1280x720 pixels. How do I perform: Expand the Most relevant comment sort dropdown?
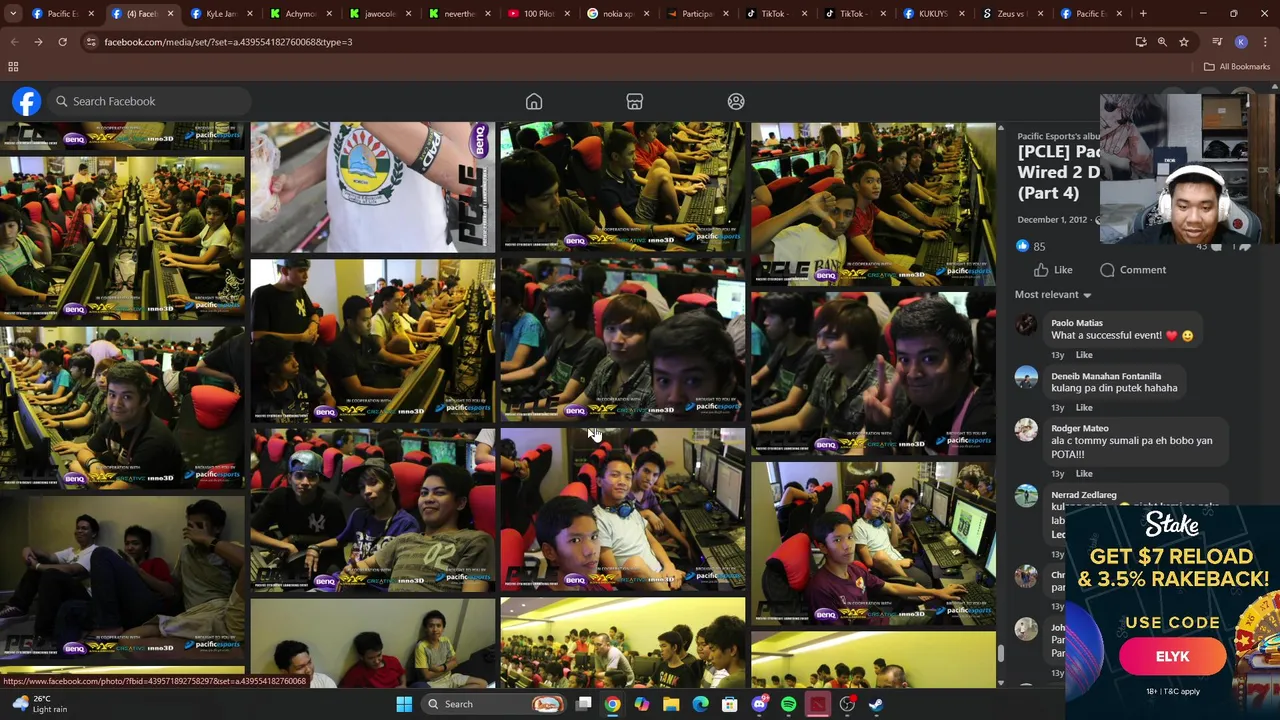(1053, 295)
